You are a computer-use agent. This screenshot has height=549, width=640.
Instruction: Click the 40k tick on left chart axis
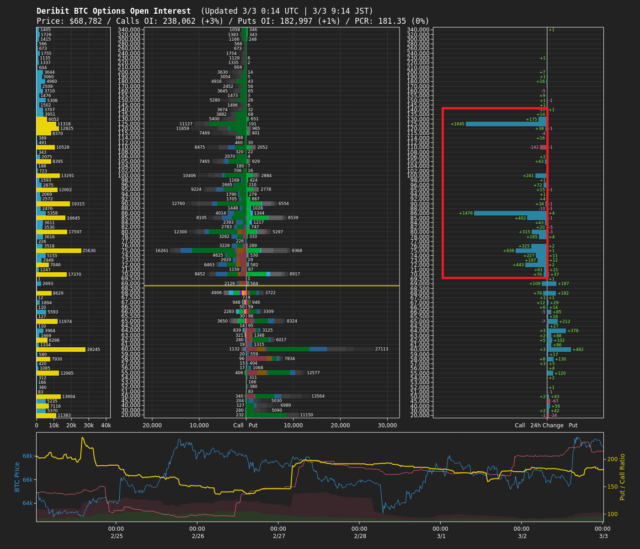107,425
